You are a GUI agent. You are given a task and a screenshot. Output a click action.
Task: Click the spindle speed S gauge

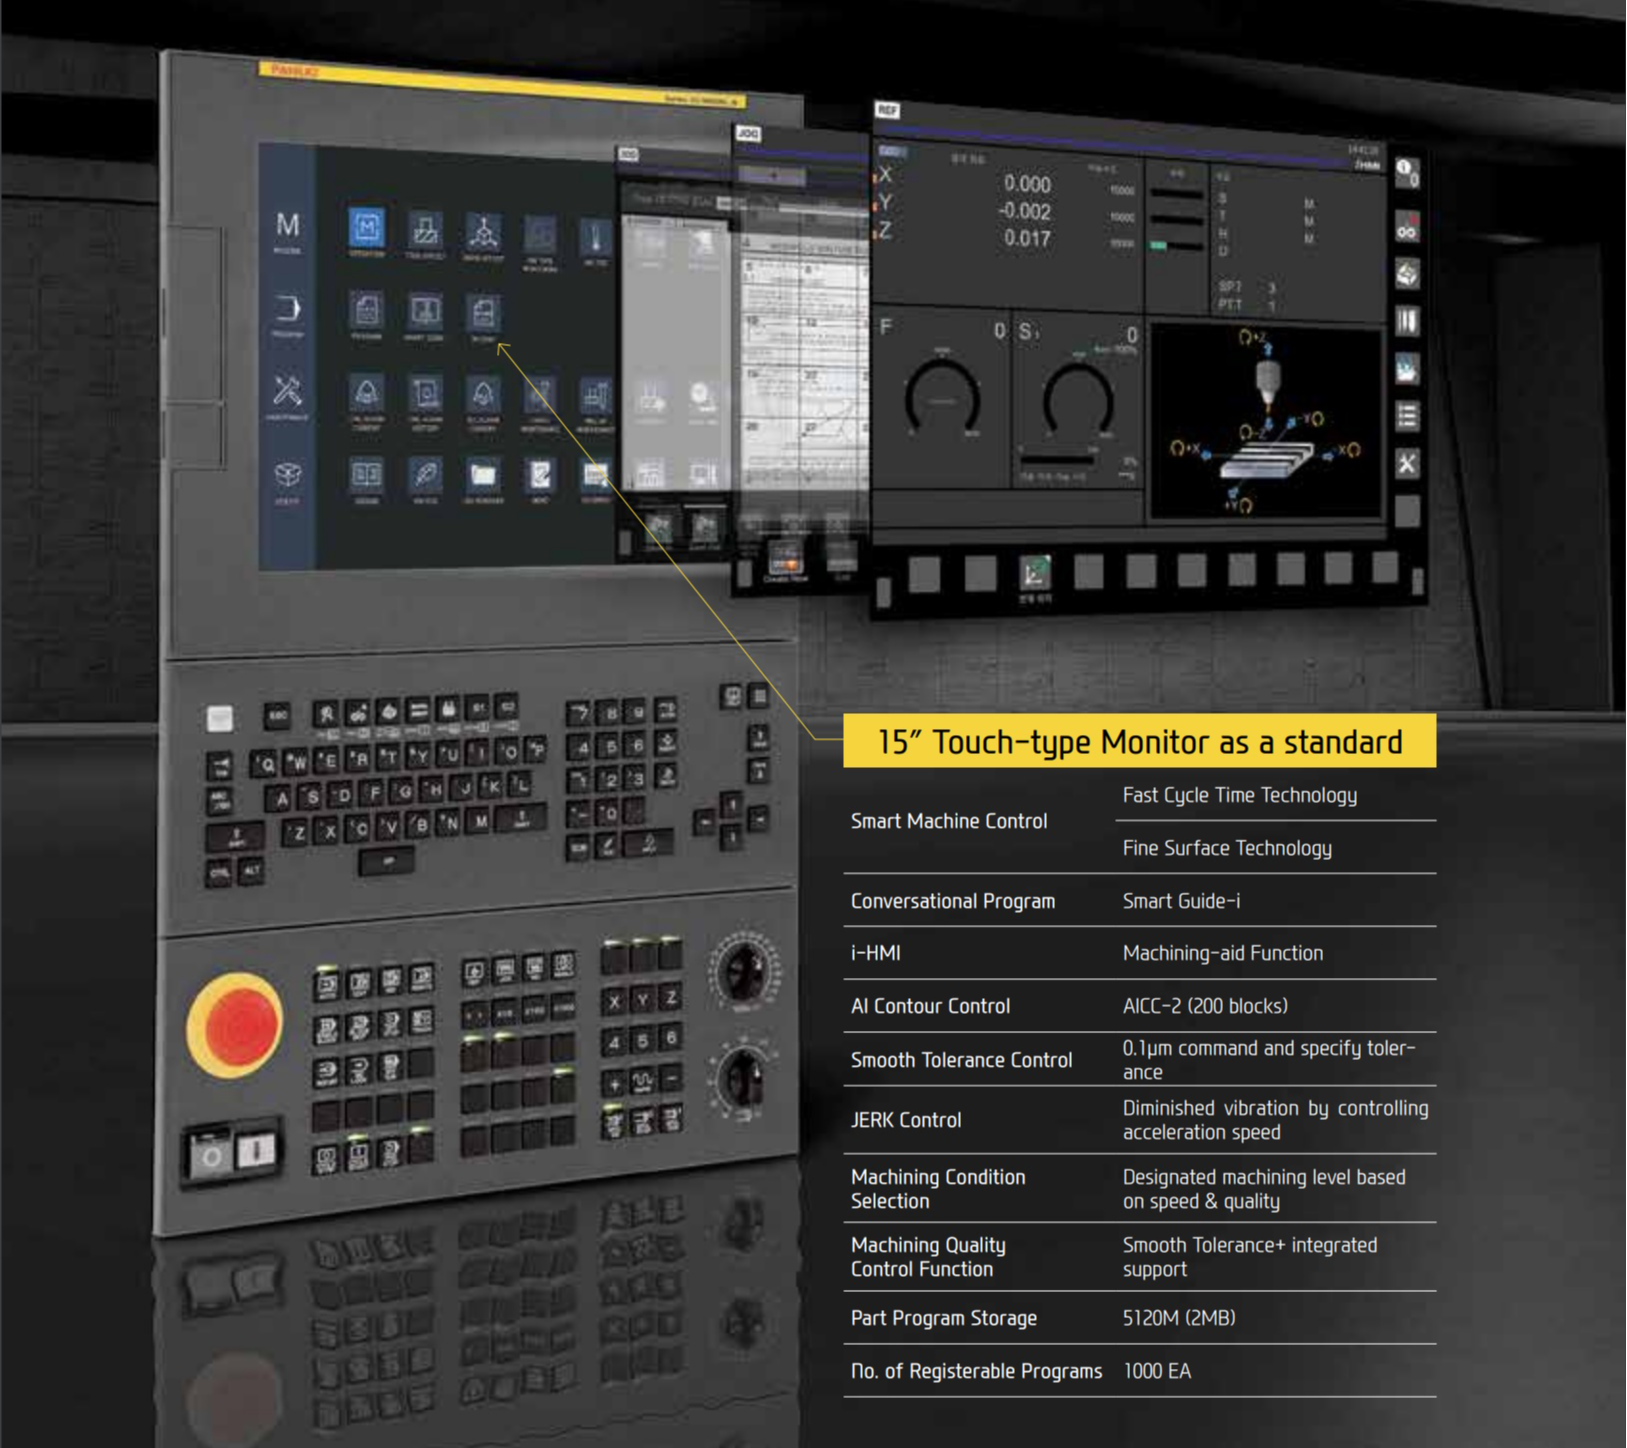[x=1077, y=402]
